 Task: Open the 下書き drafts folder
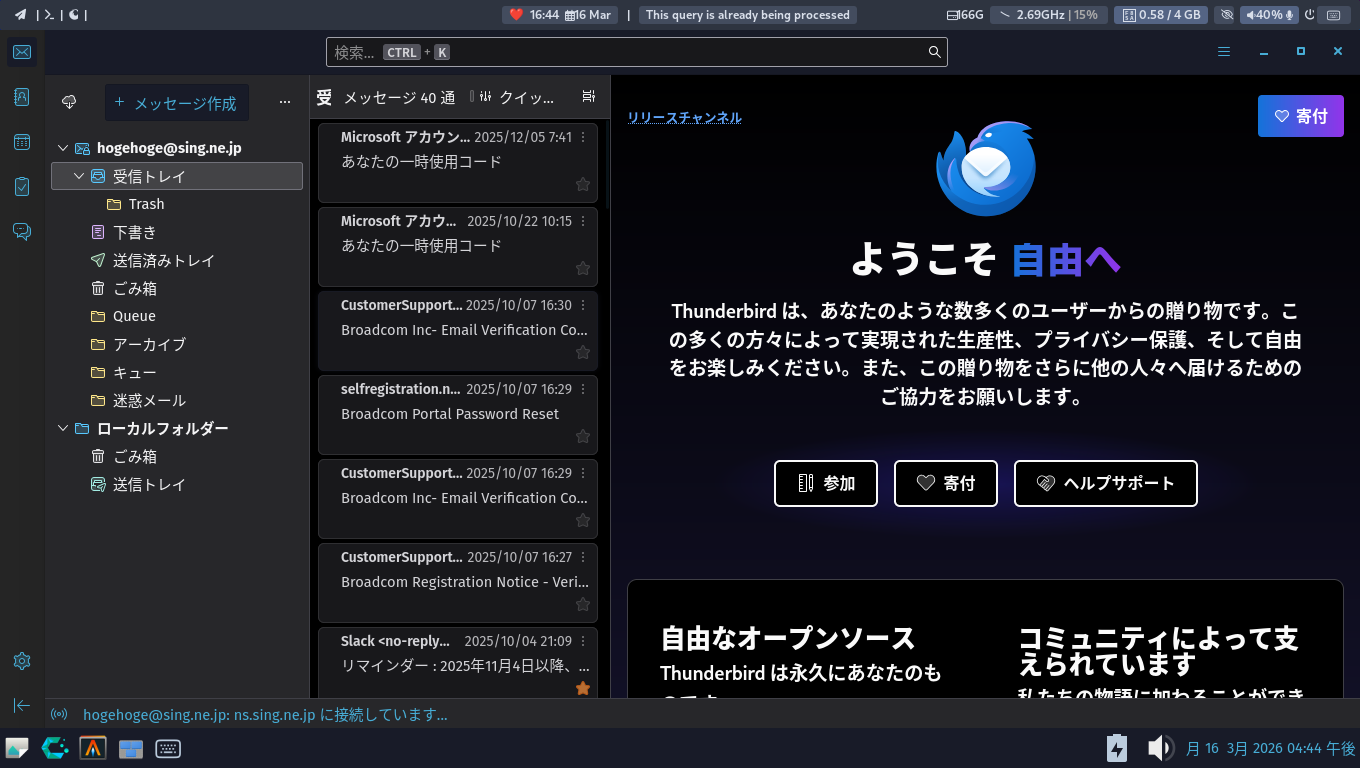coord(177,232)
